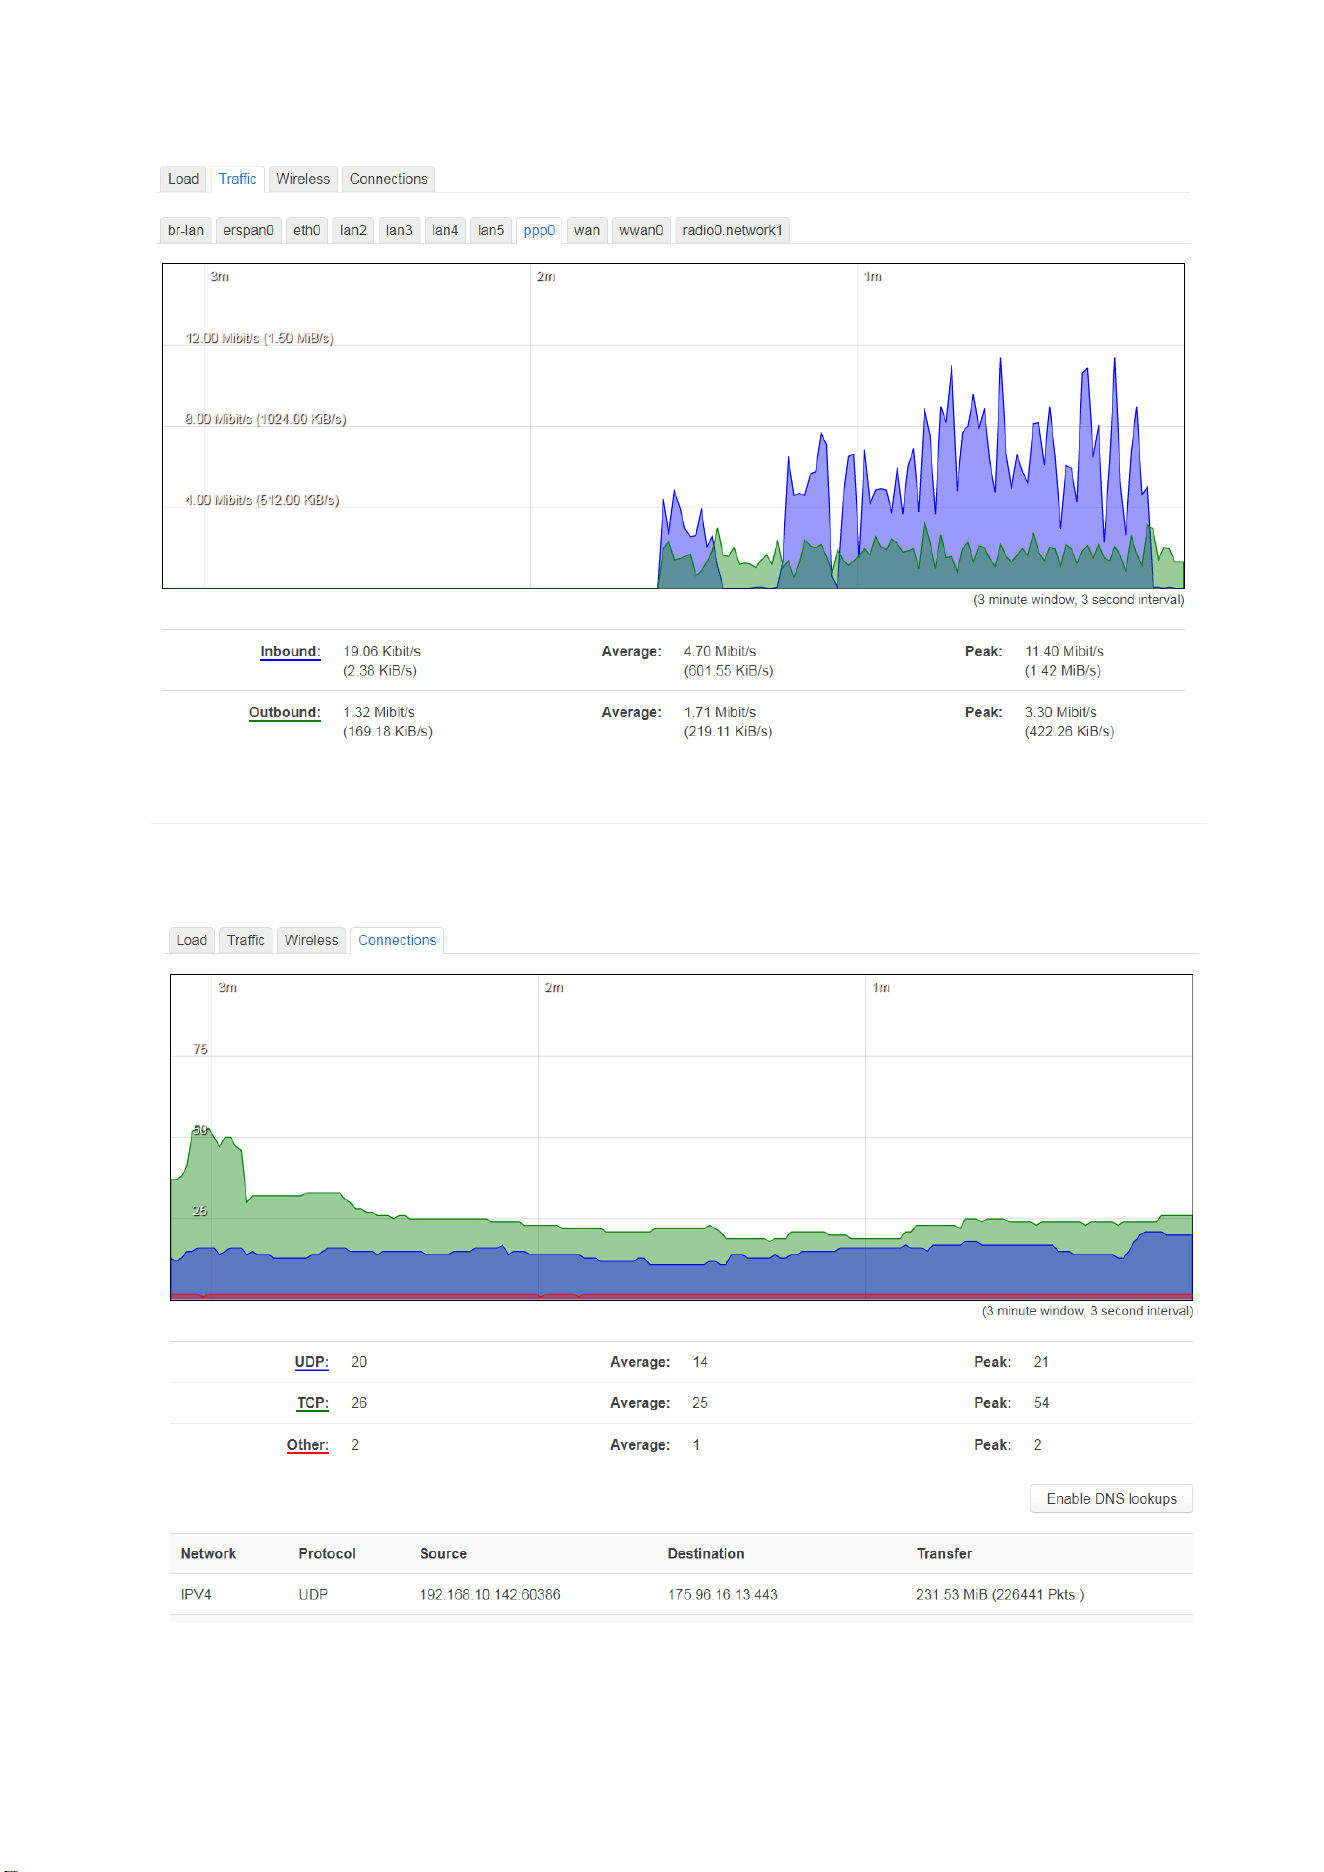Image resolution: width=1324 pixels, height=1872 pixels.
Task: Choose the lan5 interface tab
Action: click(x=491, y=230)
